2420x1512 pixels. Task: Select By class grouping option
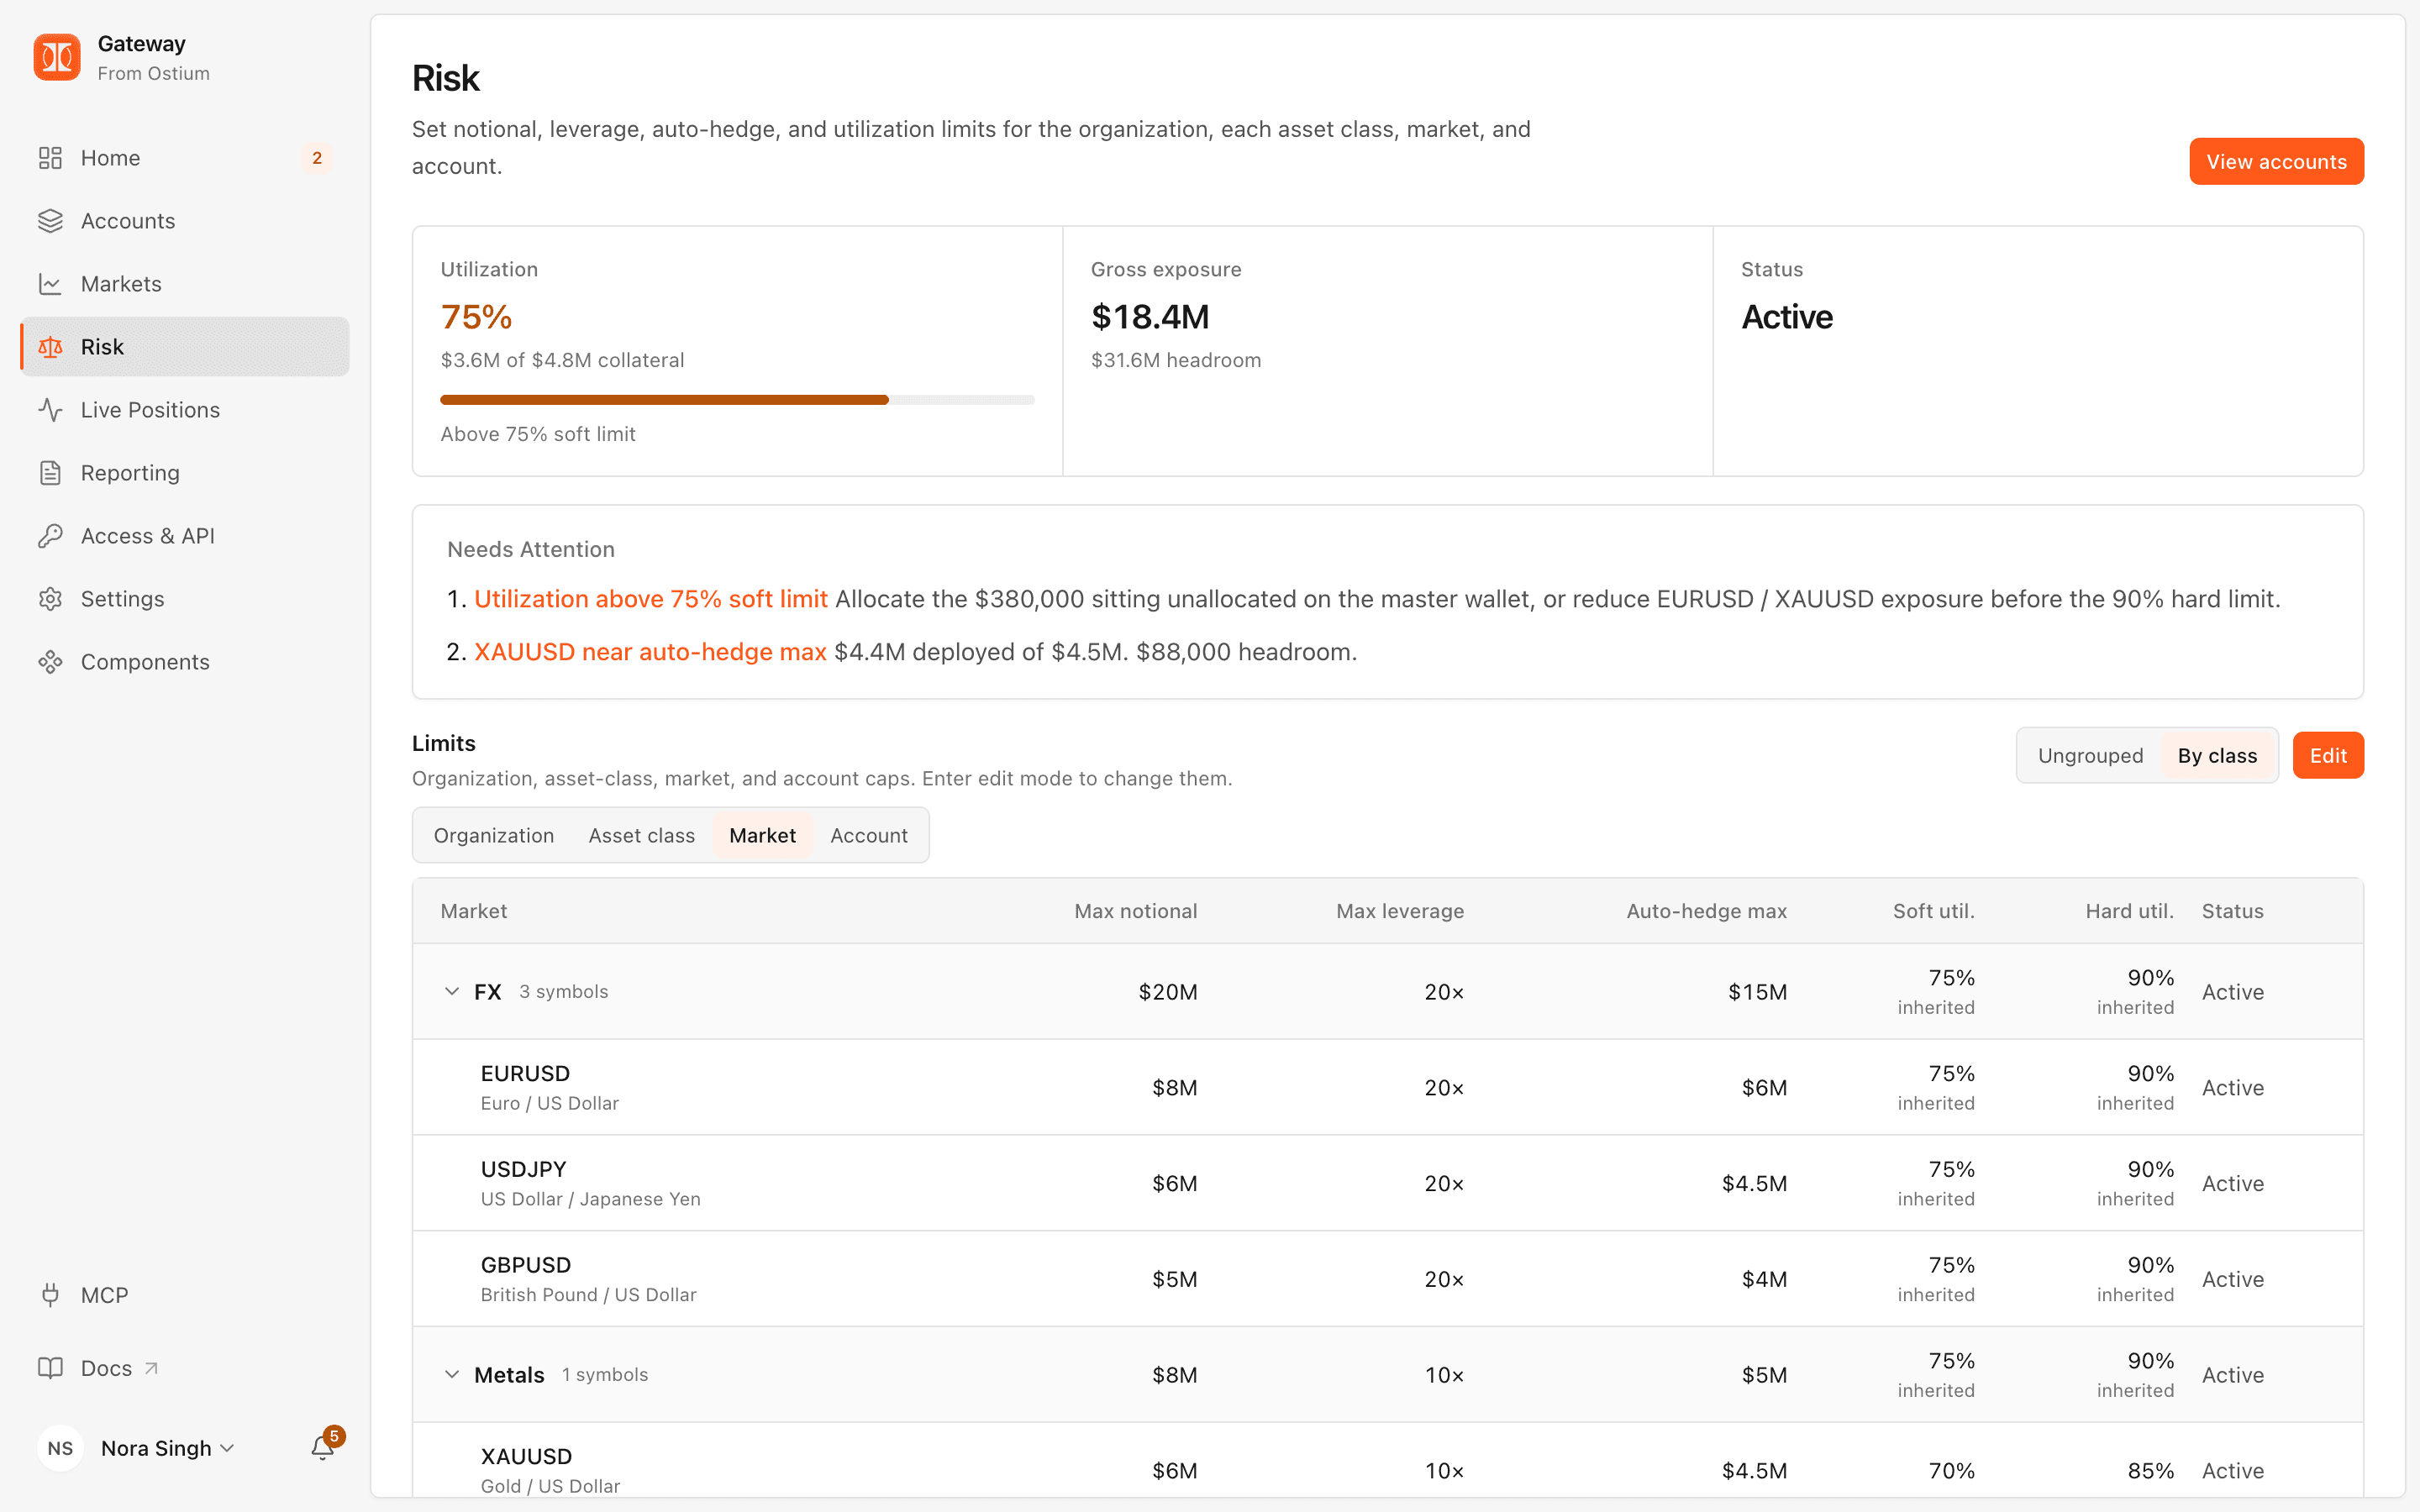[x=2217, y=756]
